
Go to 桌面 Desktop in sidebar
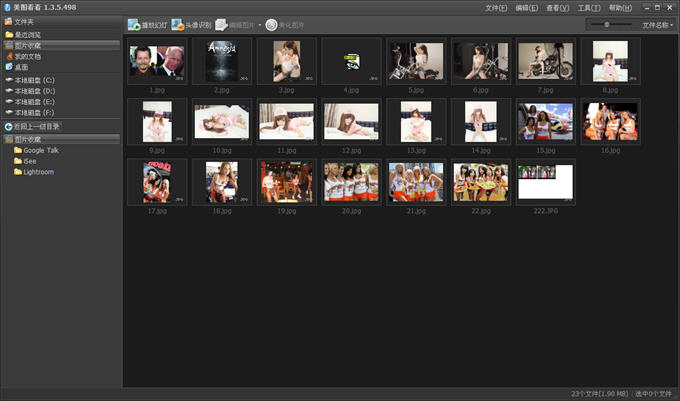[x=21, y=67]
